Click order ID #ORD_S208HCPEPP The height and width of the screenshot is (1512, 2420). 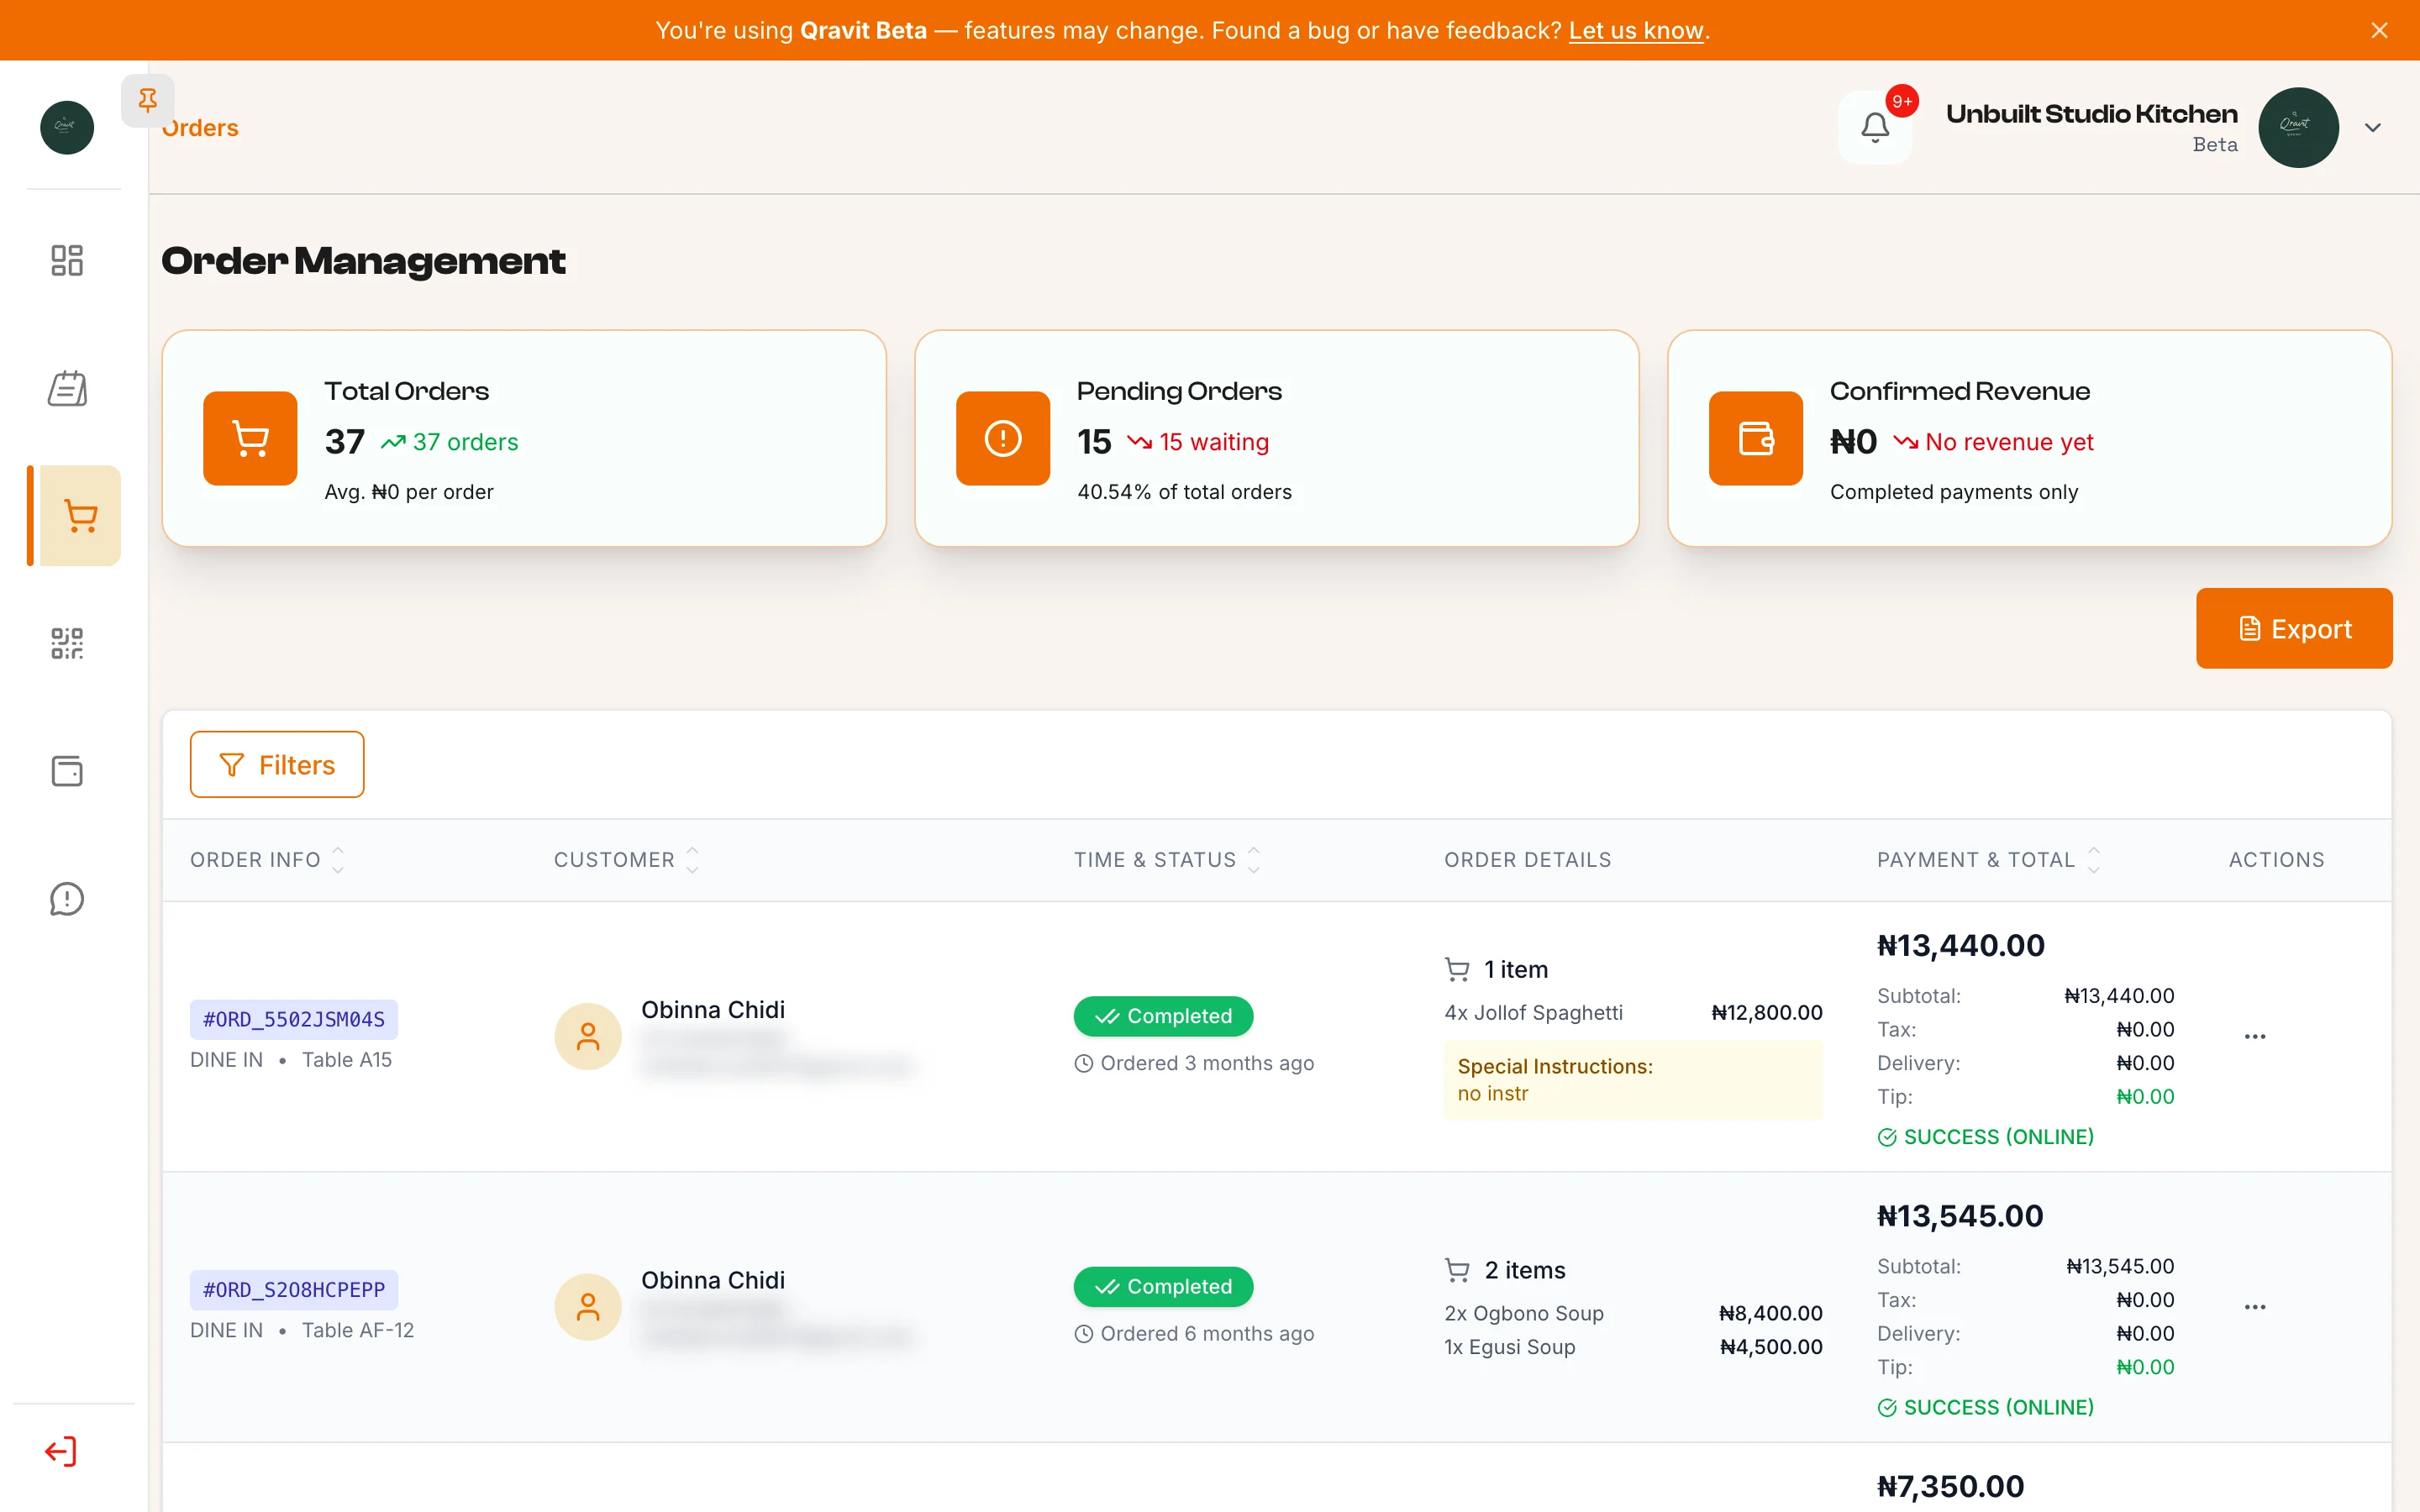(x=294, y=1290)
